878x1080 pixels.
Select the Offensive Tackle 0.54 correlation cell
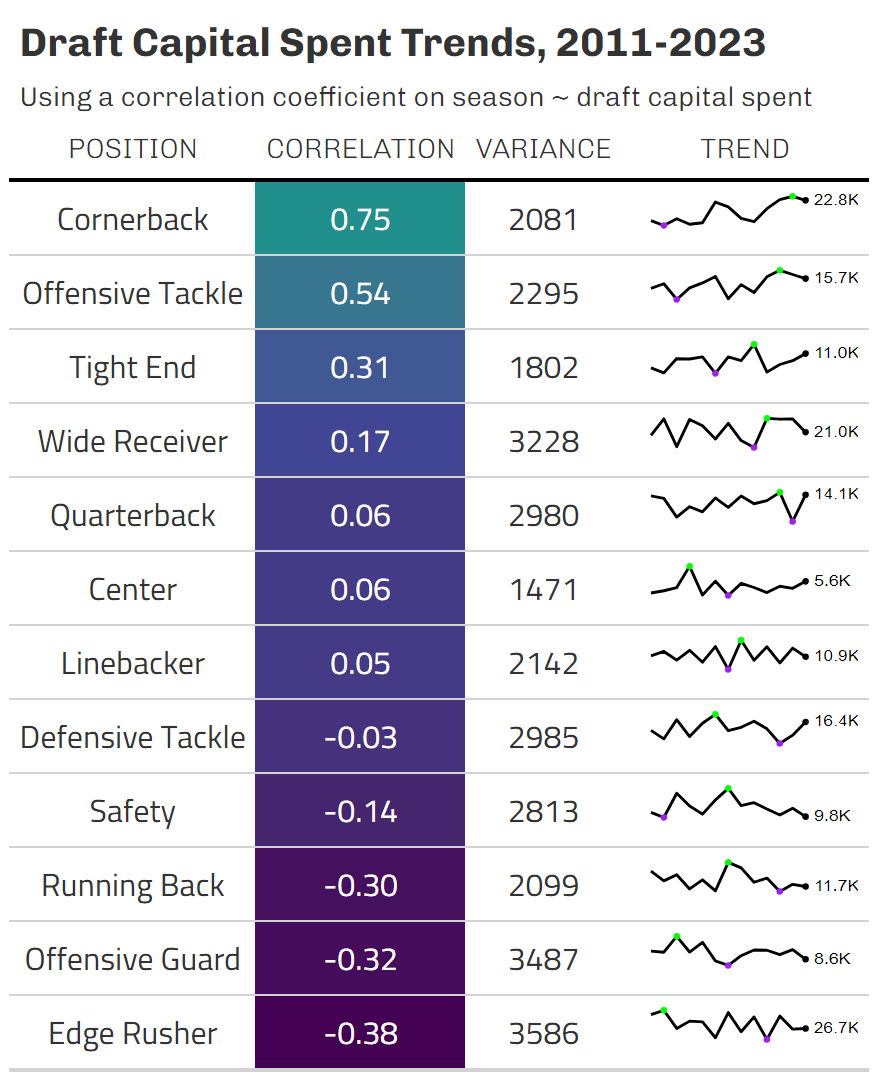(360, 293)
